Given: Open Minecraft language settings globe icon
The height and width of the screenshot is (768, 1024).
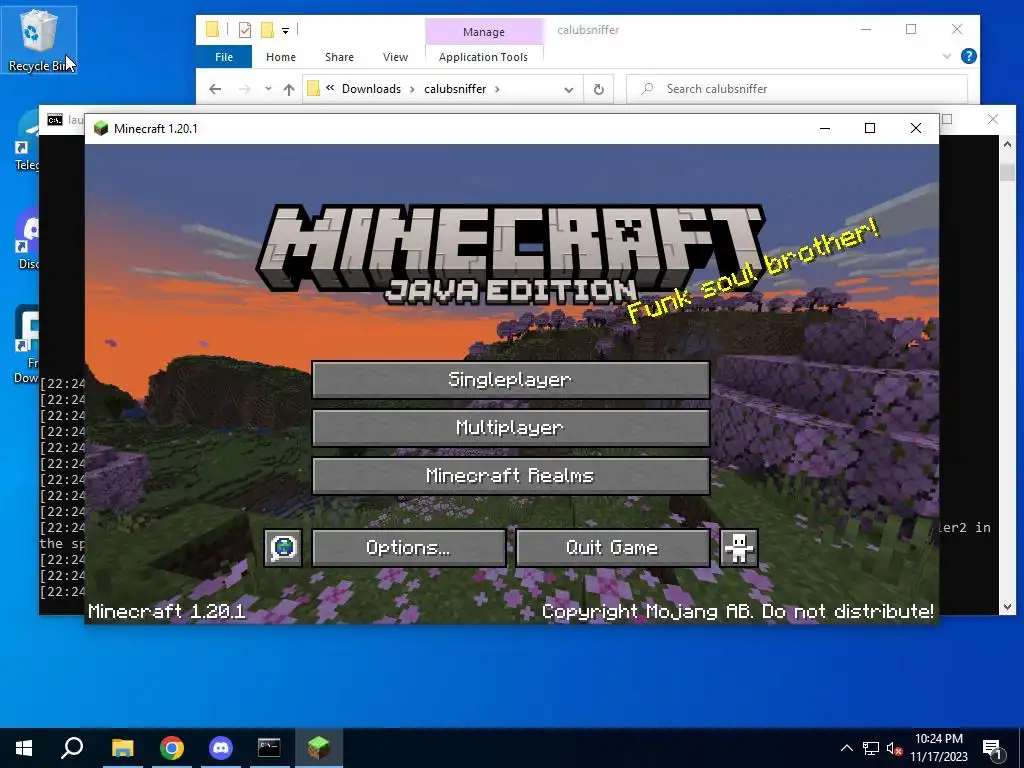Looking at the screenshot, I should point(283,548).
